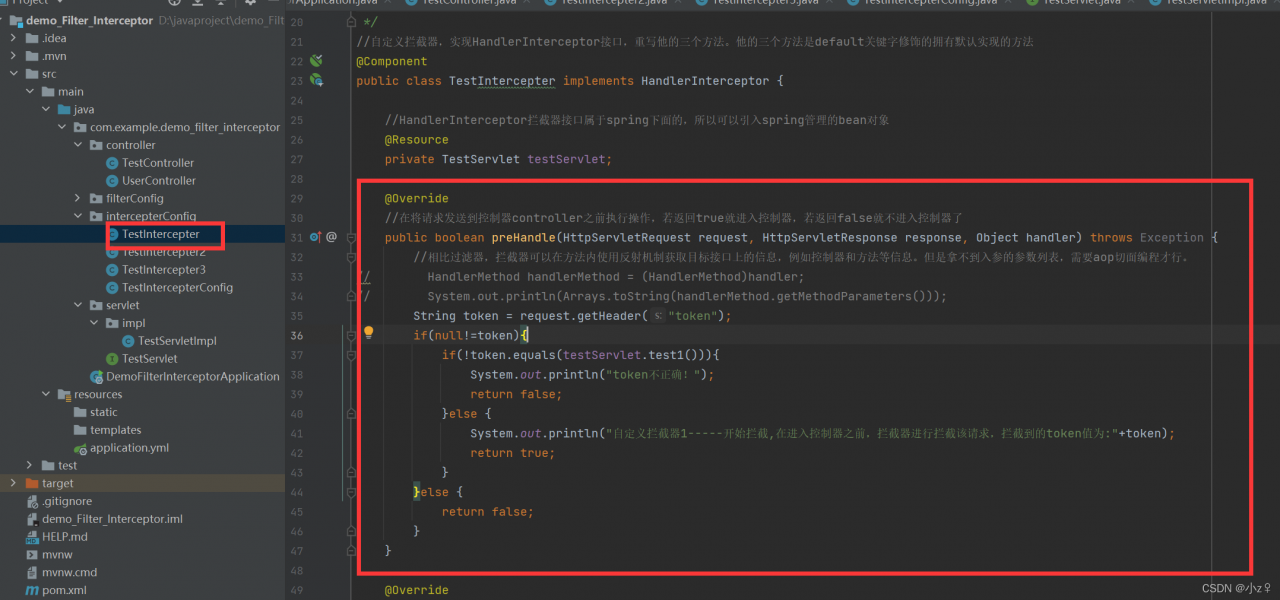This screenshot has height=600, width=1280.
Task: Click the preHandle method name
Action: pos(523,238)
